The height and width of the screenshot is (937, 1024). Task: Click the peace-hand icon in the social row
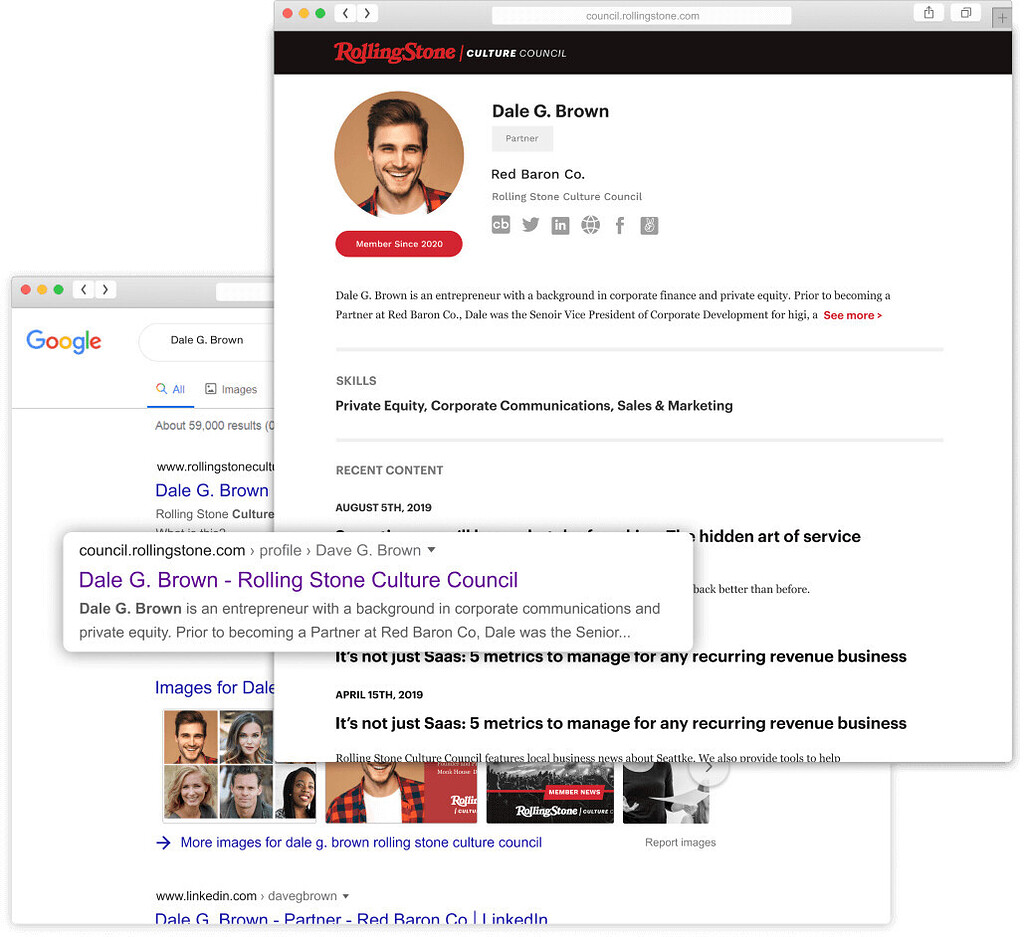pyautogui.click(x=651, y=226)
